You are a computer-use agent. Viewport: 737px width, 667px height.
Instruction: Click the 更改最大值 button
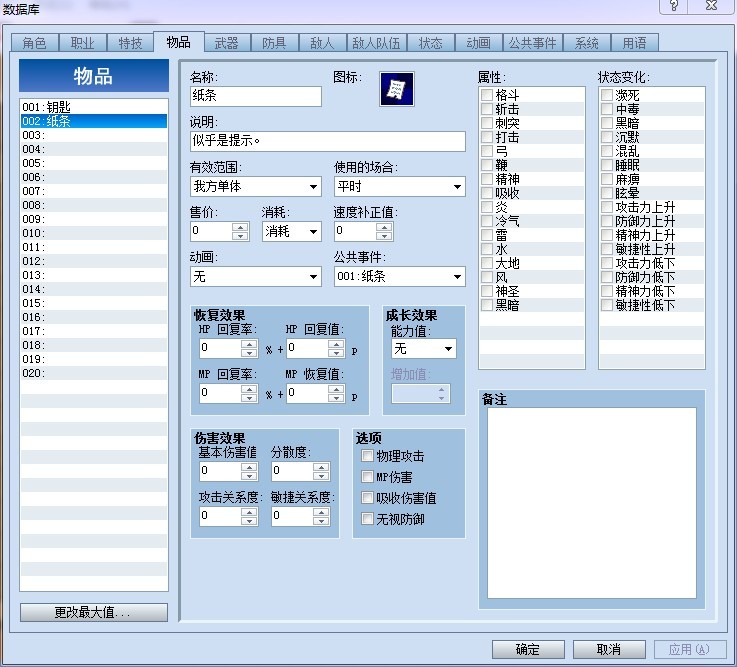tap(94, 612)
